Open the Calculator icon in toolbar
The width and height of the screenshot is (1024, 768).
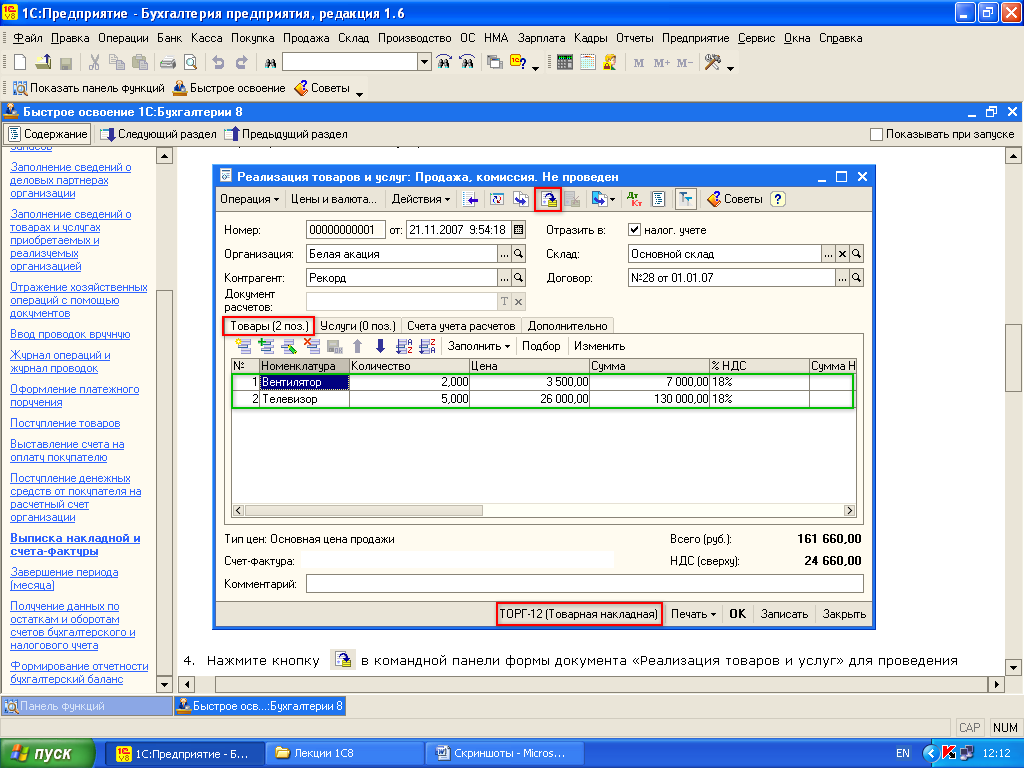coord(565,62)
